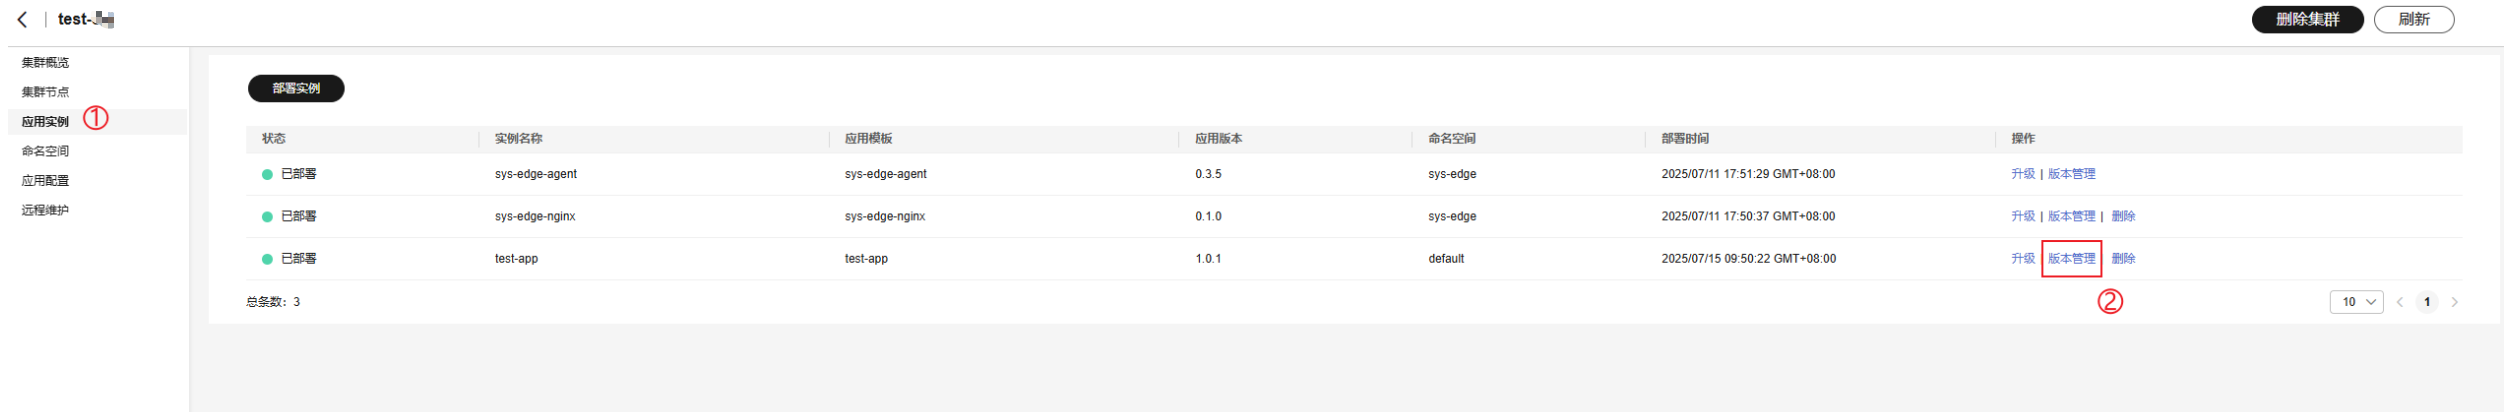Click the 部署实例 button
Screen dimensions: 2507x413
tap(296, 89)
